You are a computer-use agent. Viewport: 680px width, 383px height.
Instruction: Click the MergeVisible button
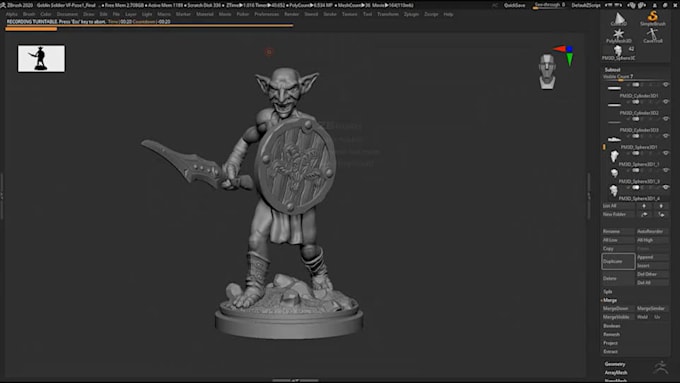point(618,317)
